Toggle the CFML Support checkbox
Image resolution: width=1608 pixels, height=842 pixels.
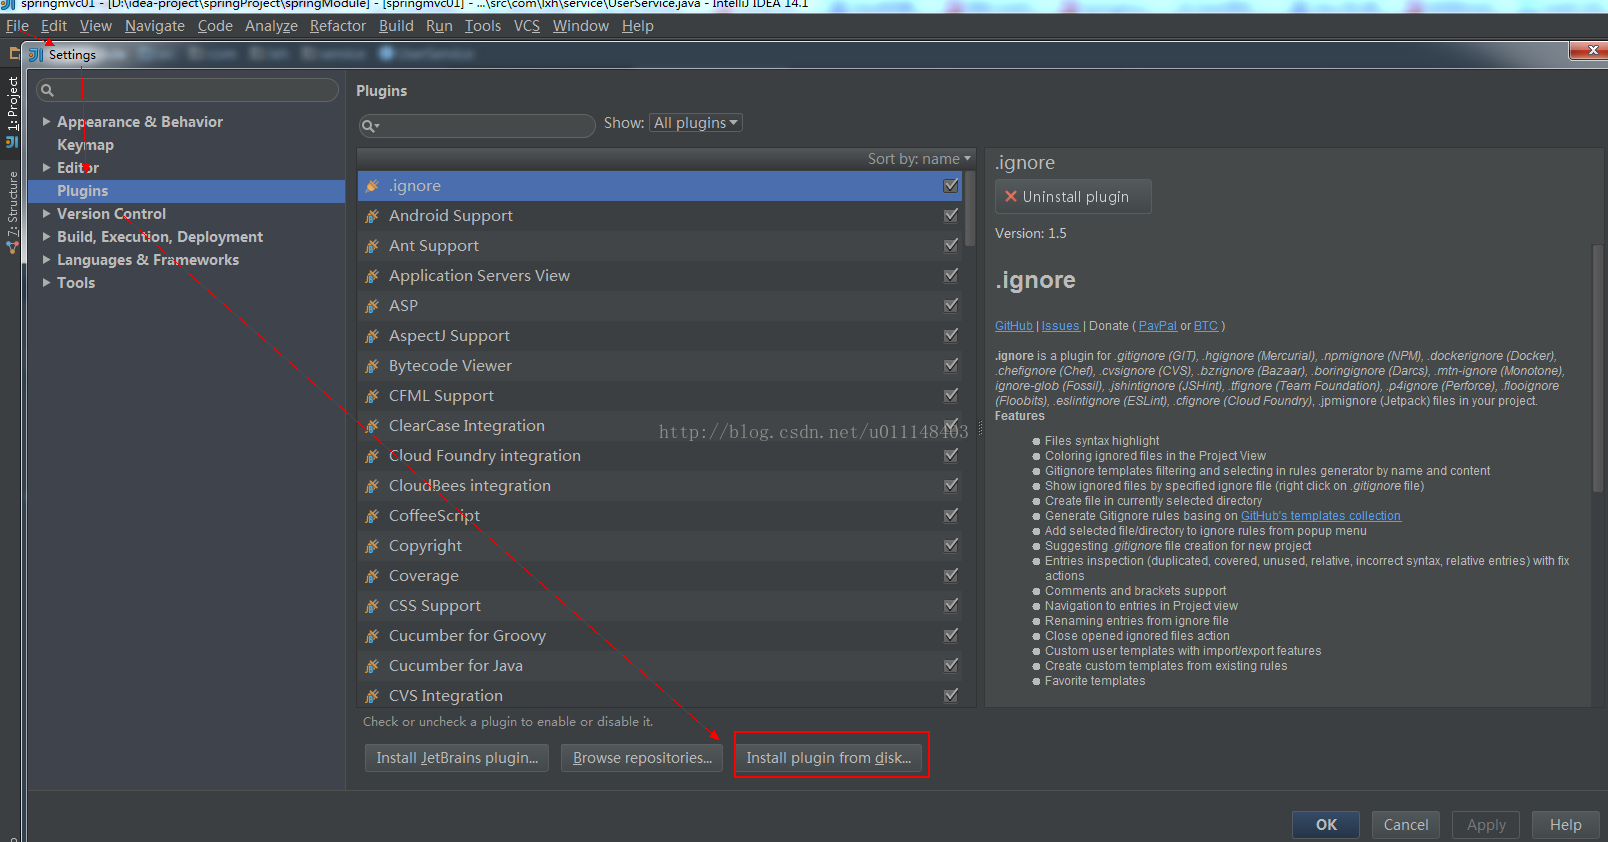click(x=951, y=395)
